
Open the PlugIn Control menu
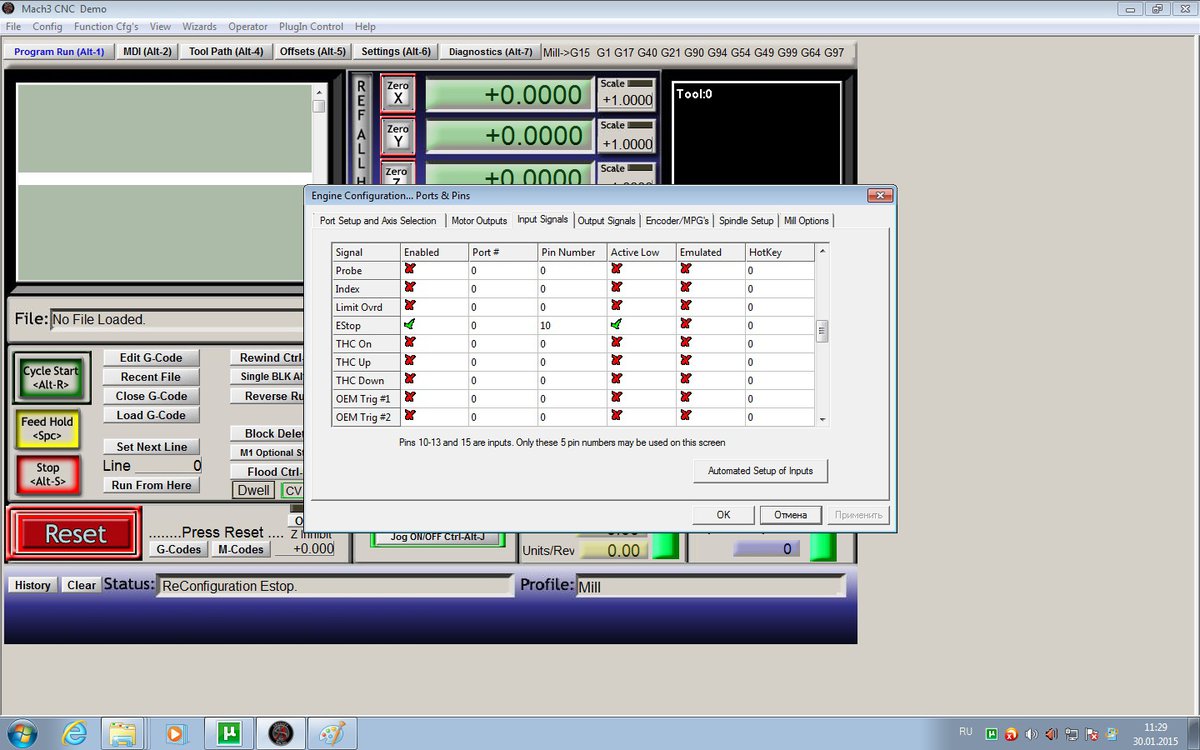tap(312, 26)
